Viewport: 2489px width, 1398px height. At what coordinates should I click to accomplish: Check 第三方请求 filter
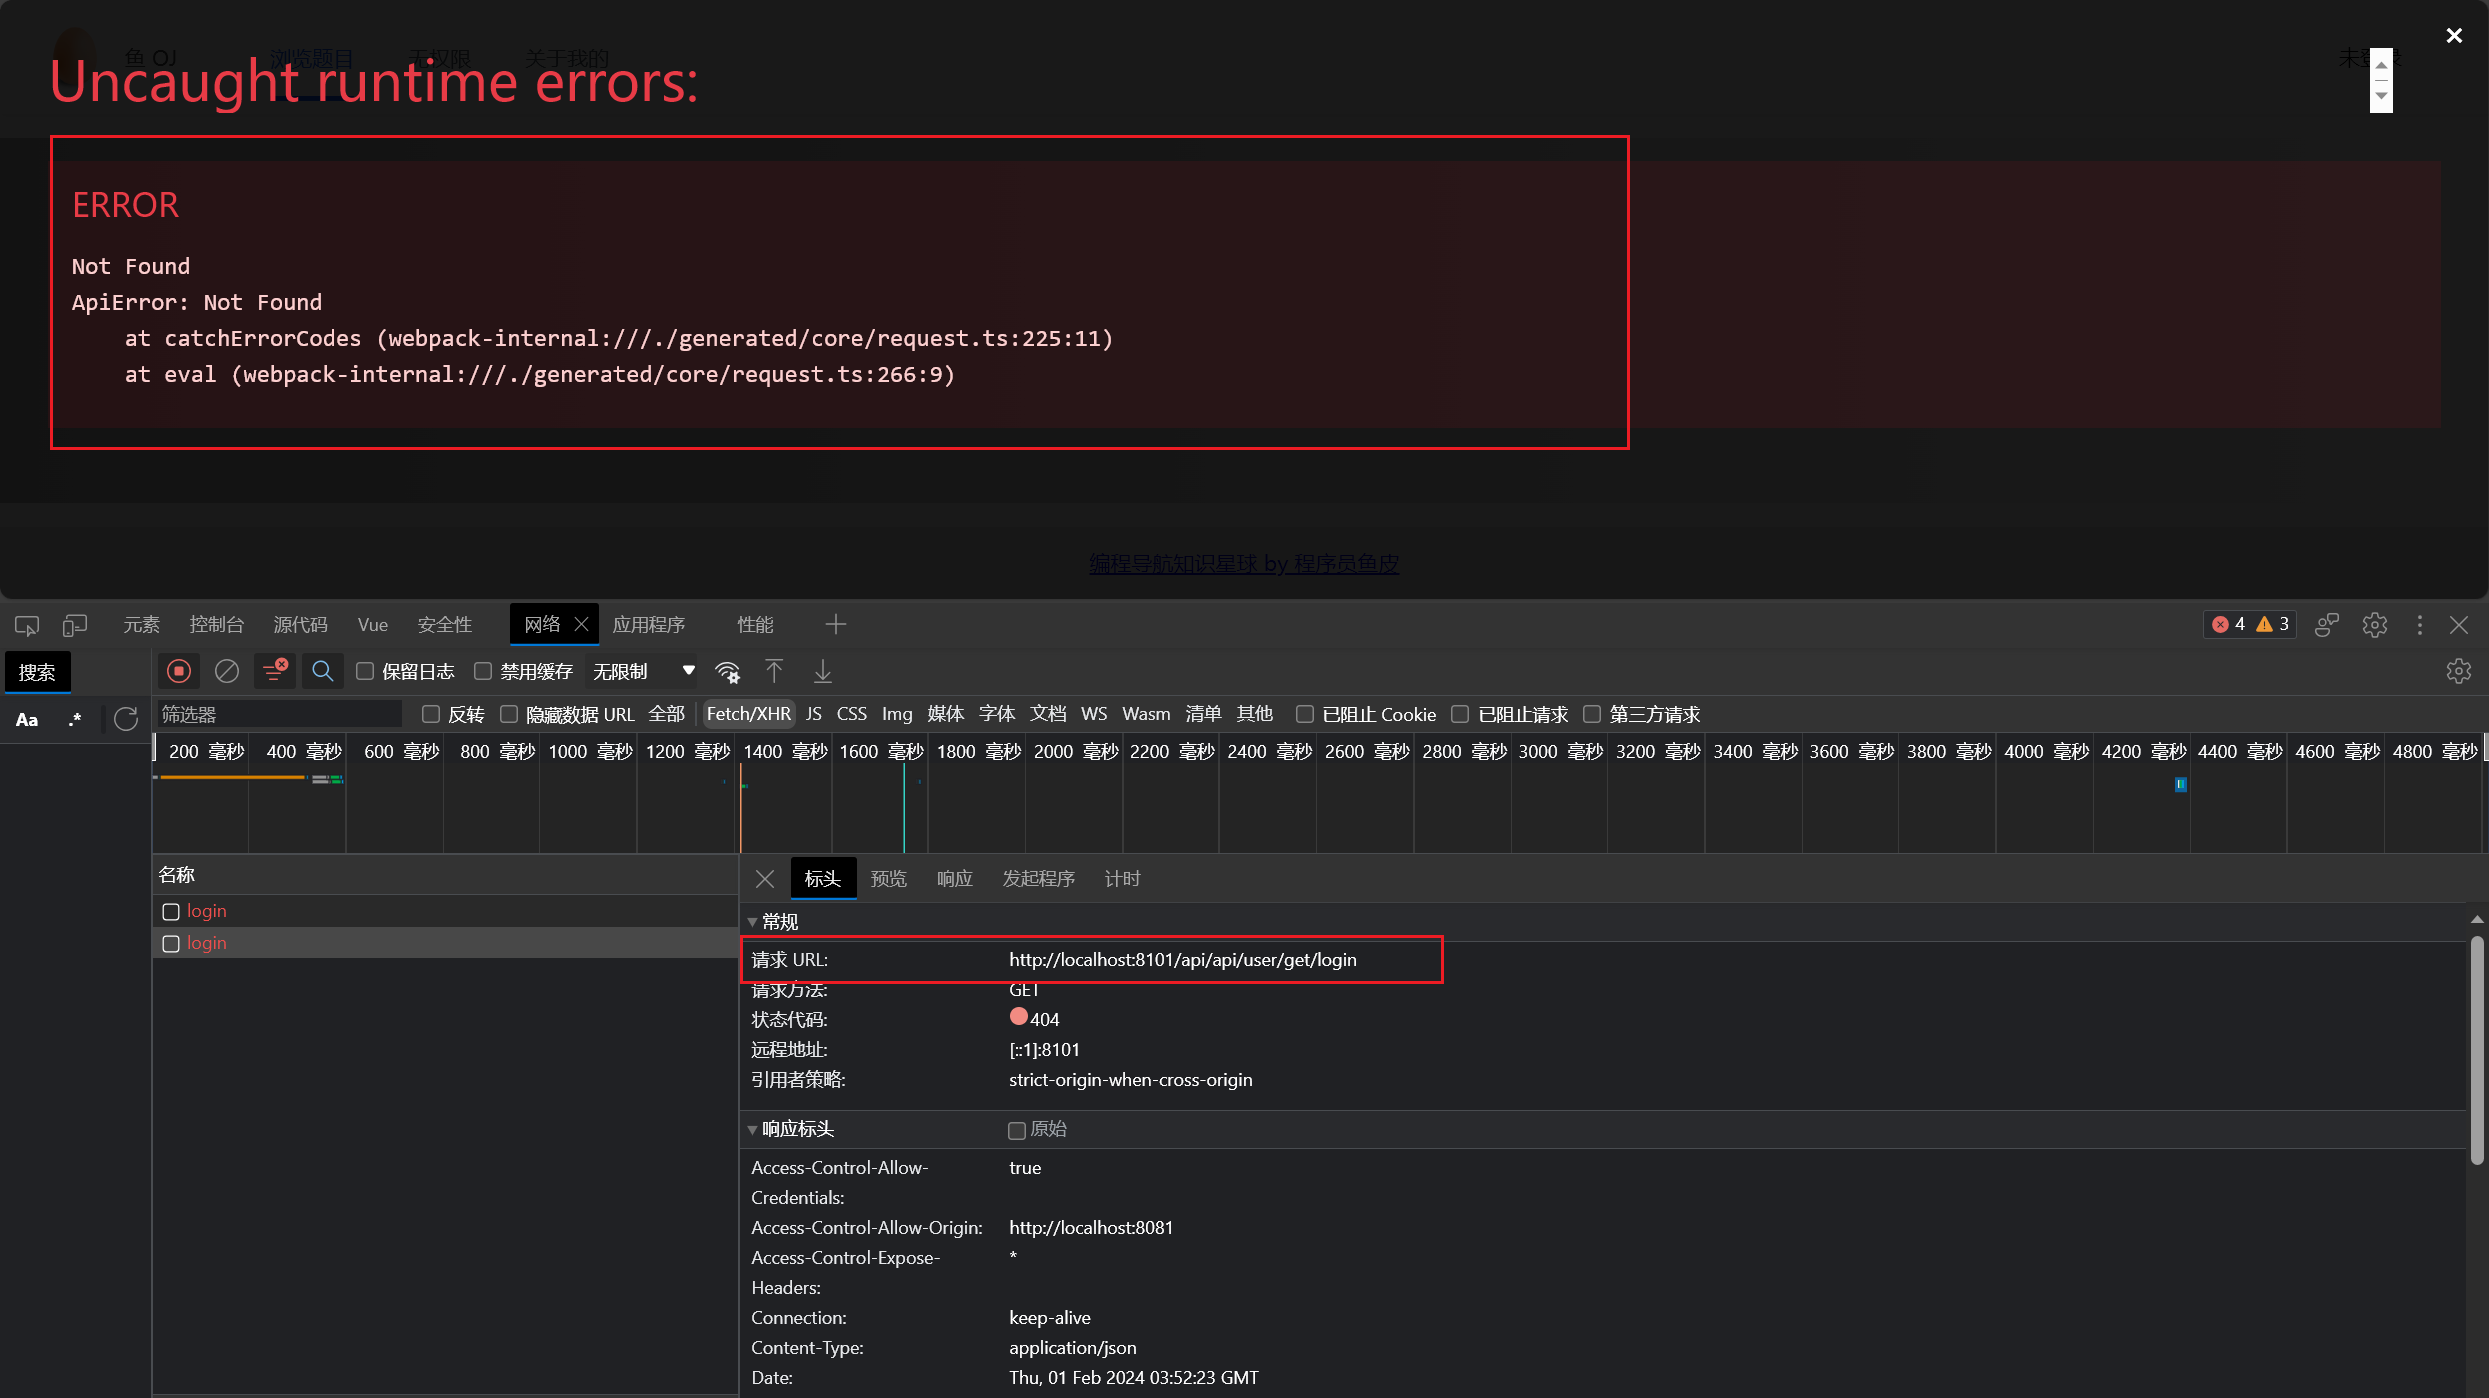pyautogui.click(x=1592, y=714)
